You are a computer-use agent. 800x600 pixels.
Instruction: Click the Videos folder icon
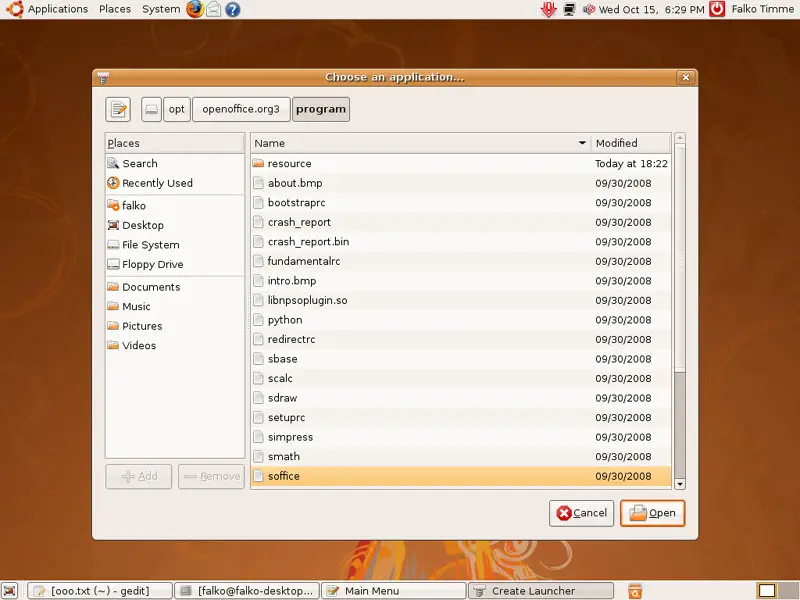113,345
